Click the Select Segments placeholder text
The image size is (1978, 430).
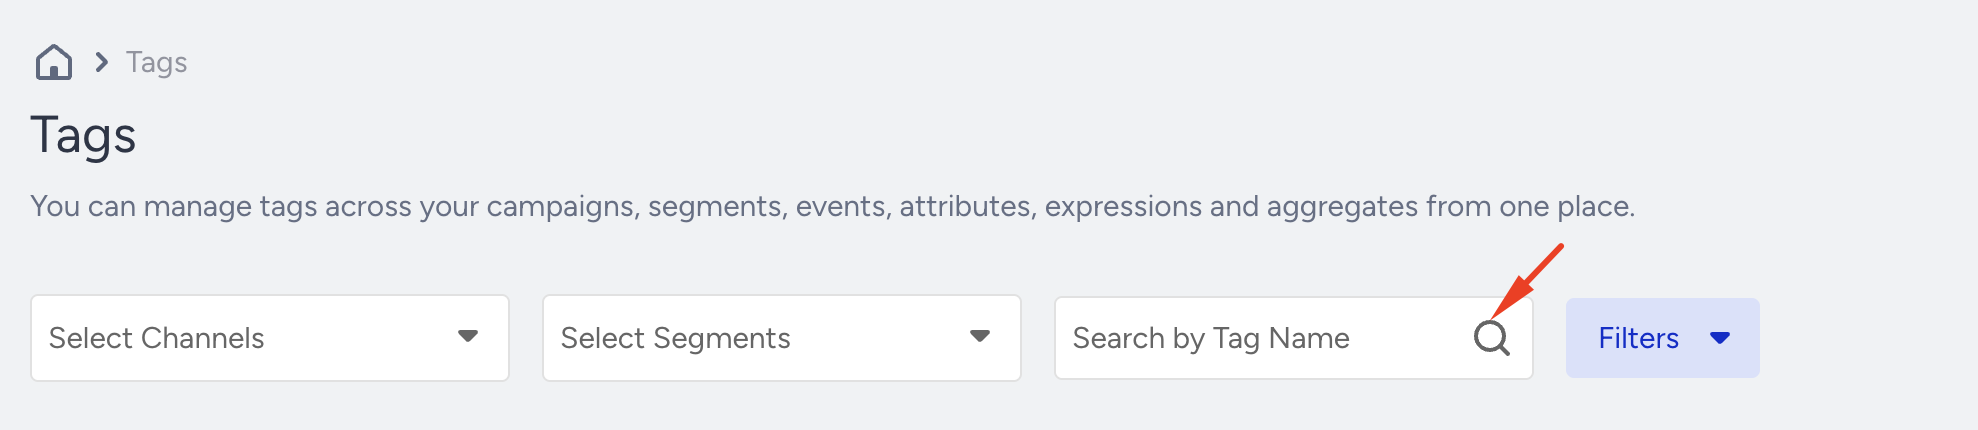[x=676, y=338]
